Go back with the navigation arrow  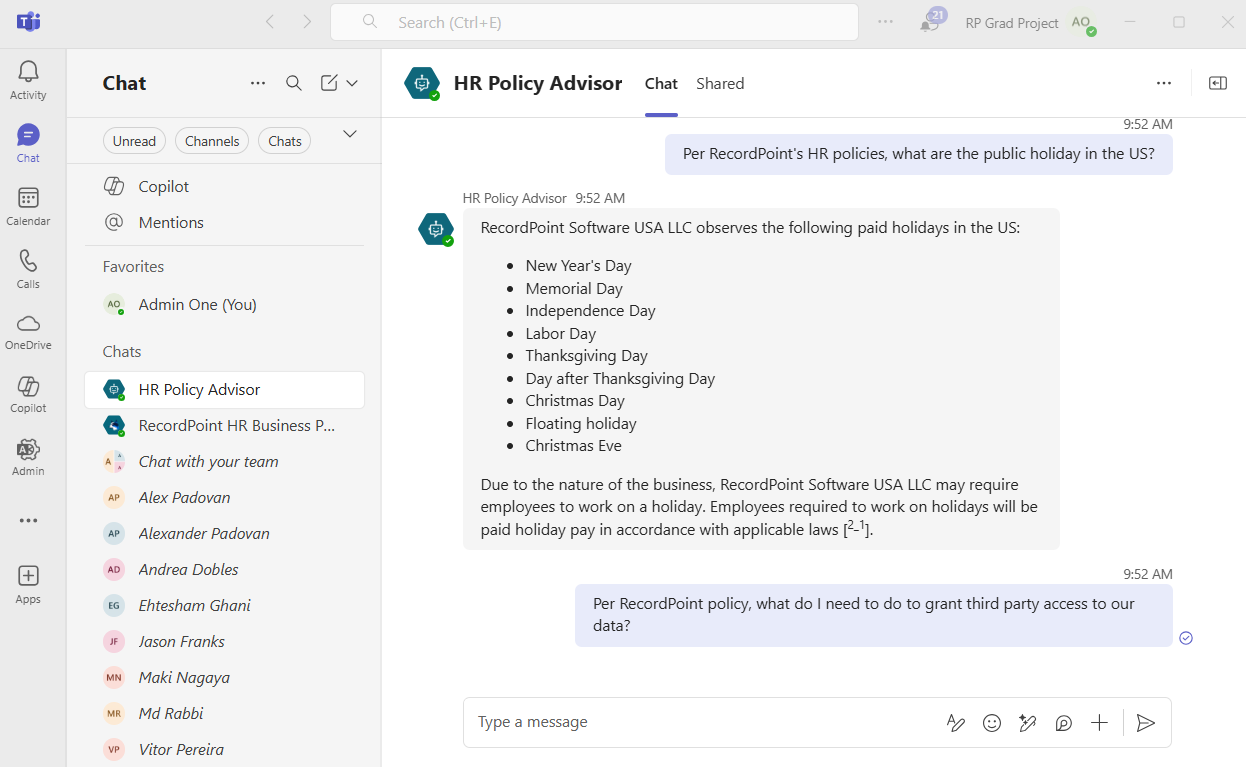[x=269, y=22]
